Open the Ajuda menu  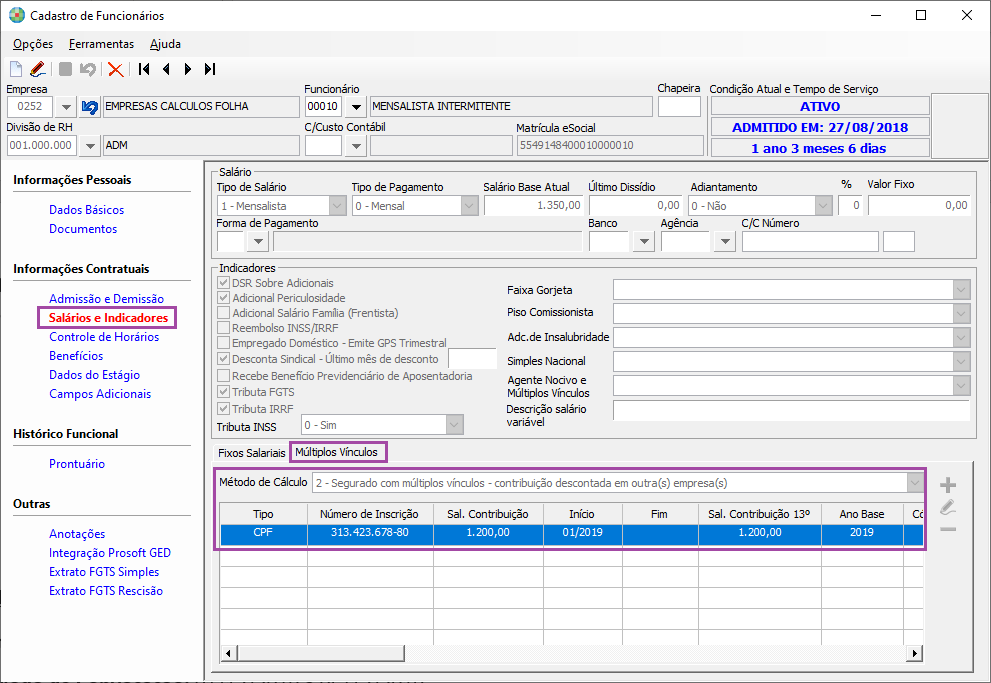166,44
